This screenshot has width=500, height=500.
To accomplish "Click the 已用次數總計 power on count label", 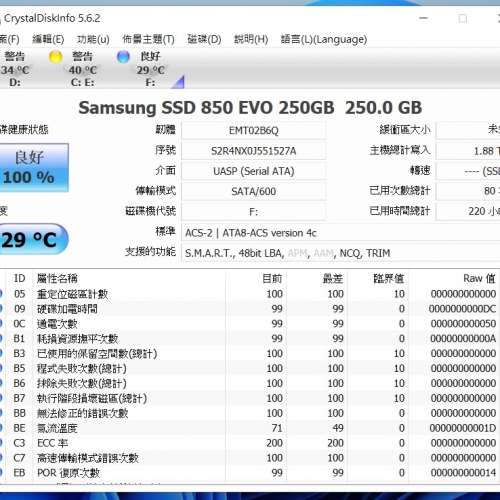I will tap(400, 191).
